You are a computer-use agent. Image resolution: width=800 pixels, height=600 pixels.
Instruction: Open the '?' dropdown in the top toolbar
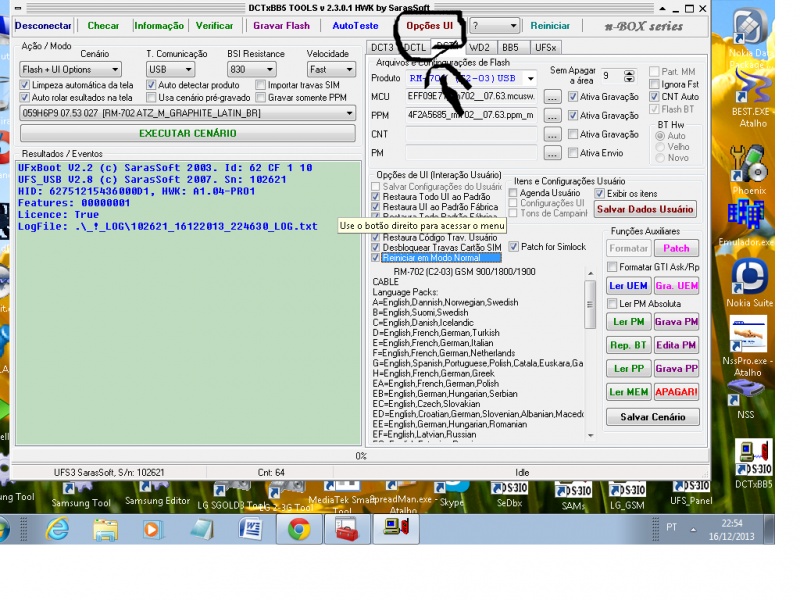pyautogui.click(x=494, y=26)
